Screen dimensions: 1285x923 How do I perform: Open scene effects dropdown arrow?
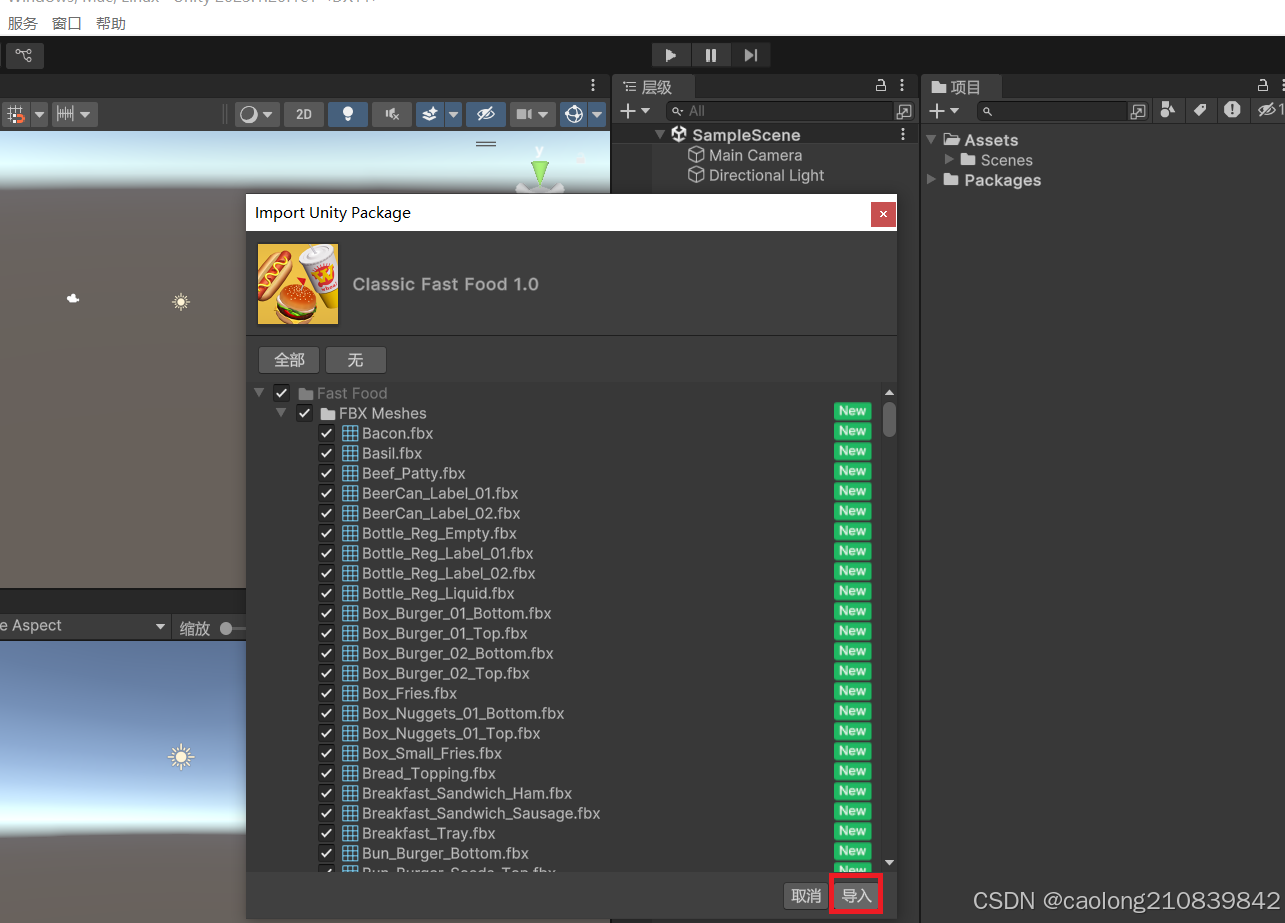coord(453,115)
